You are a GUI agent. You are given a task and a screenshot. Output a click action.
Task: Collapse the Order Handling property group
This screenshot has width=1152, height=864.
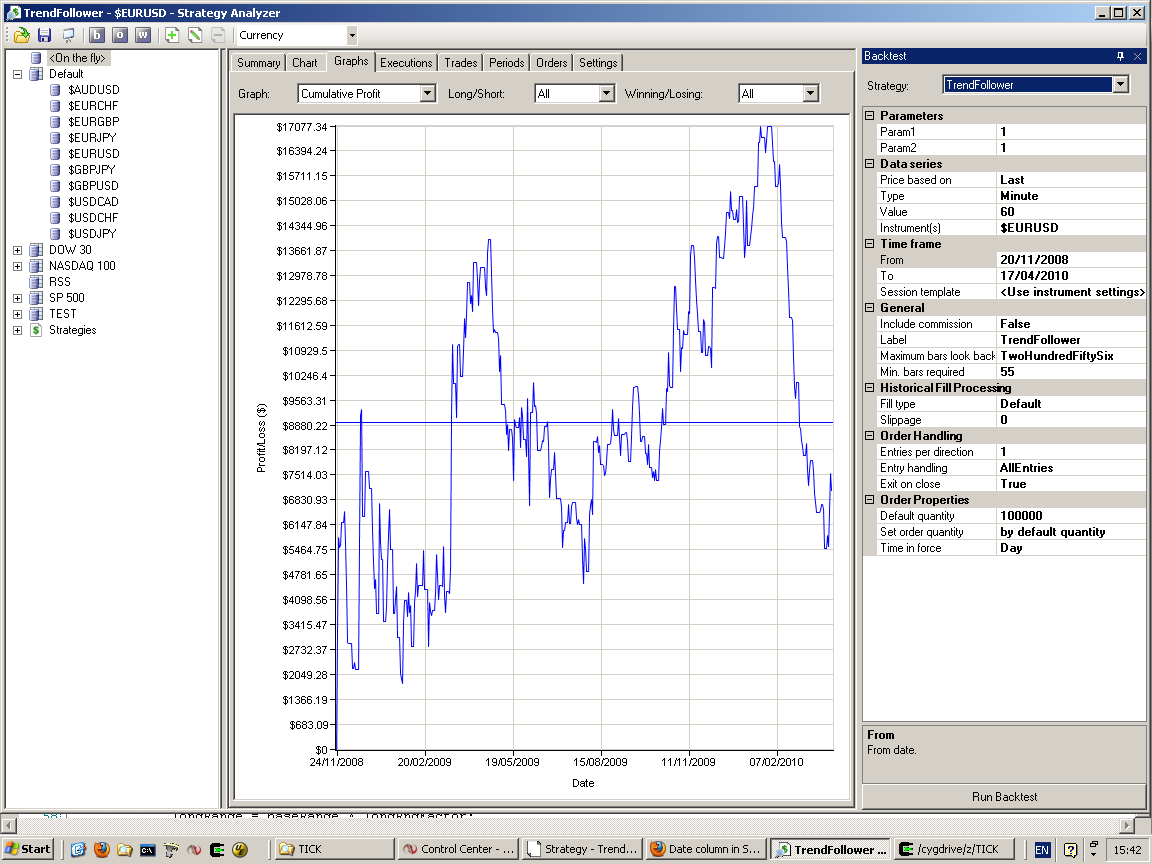[x=869, y=436]
